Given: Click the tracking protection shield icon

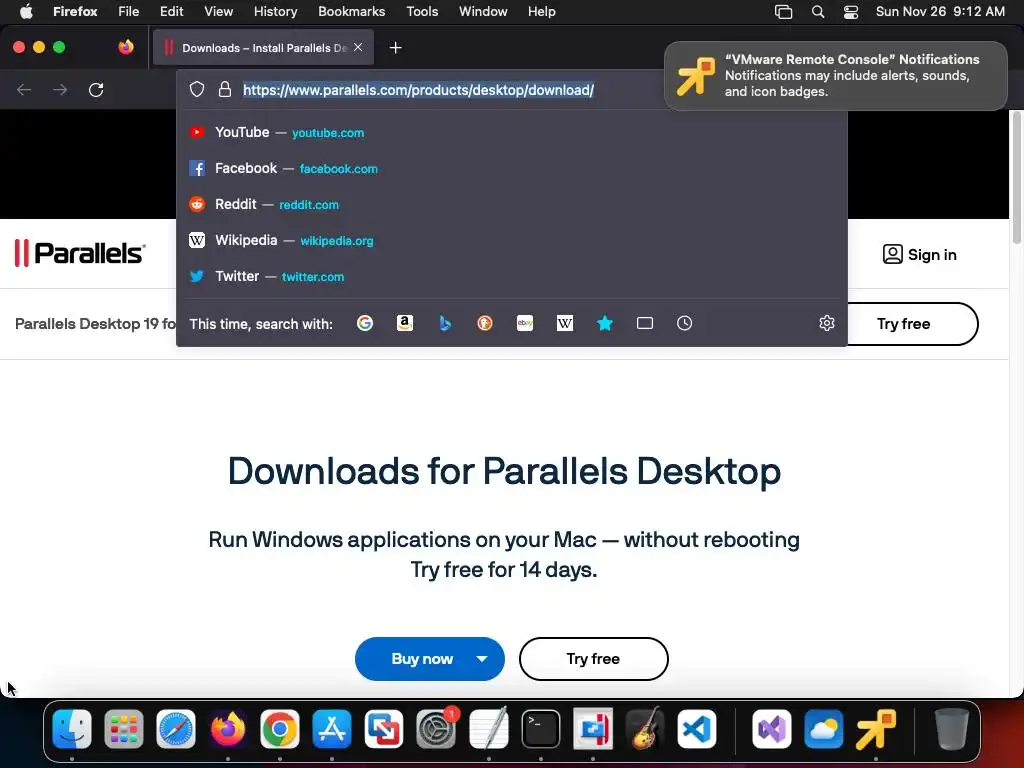Looking at the screenshot, I should pos(197,89).
